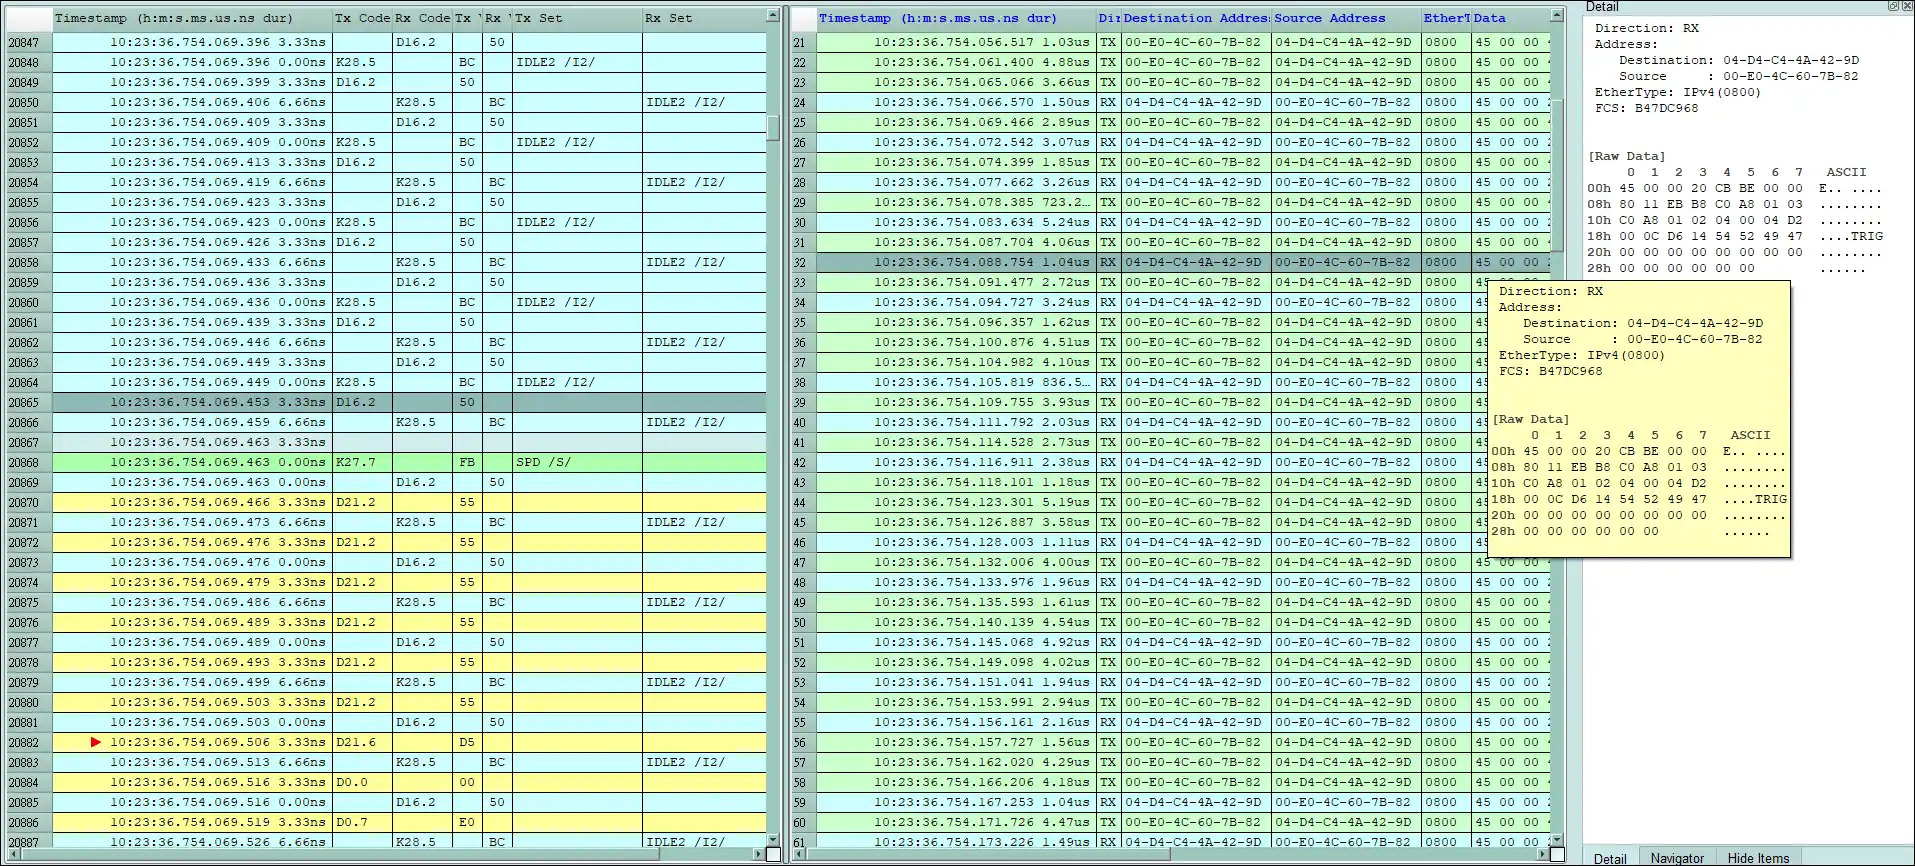Click the Tx Code column header
Image resolution: width=1915 pixels, height=866 pixels.
click(x=362, y=18)
